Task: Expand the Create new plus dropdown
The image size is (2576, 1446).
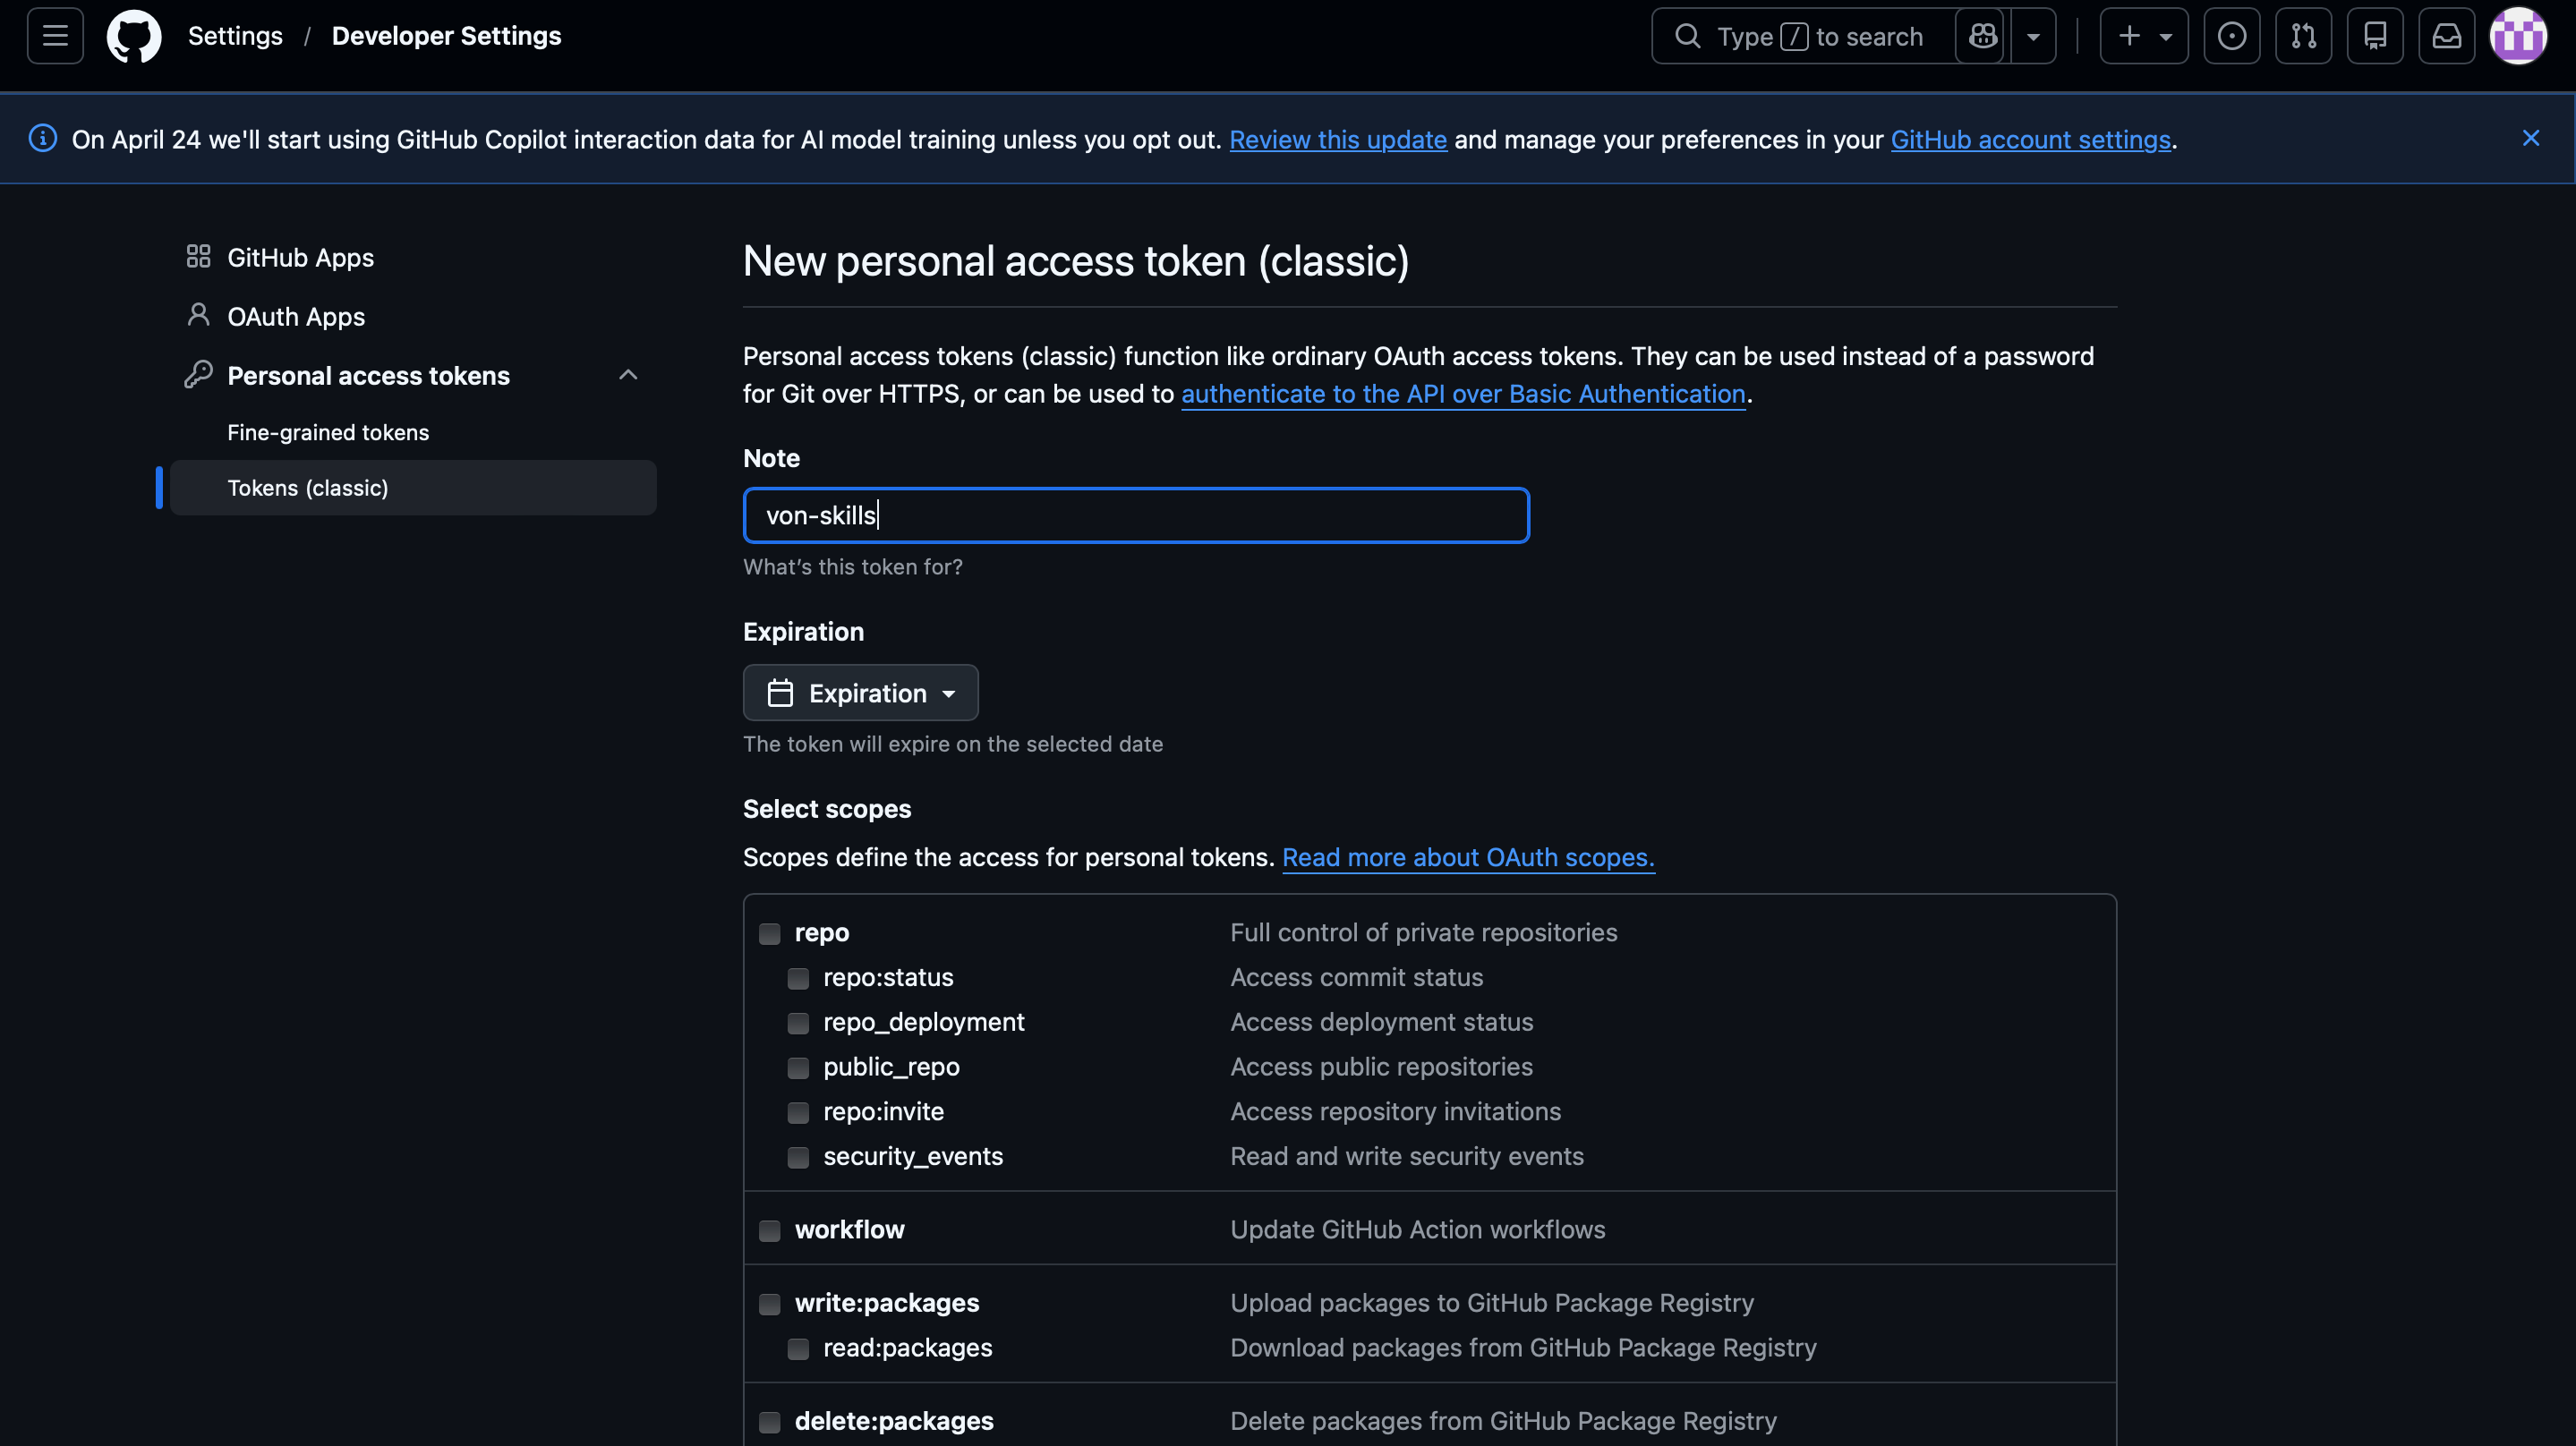Action: pos(2143,36)
